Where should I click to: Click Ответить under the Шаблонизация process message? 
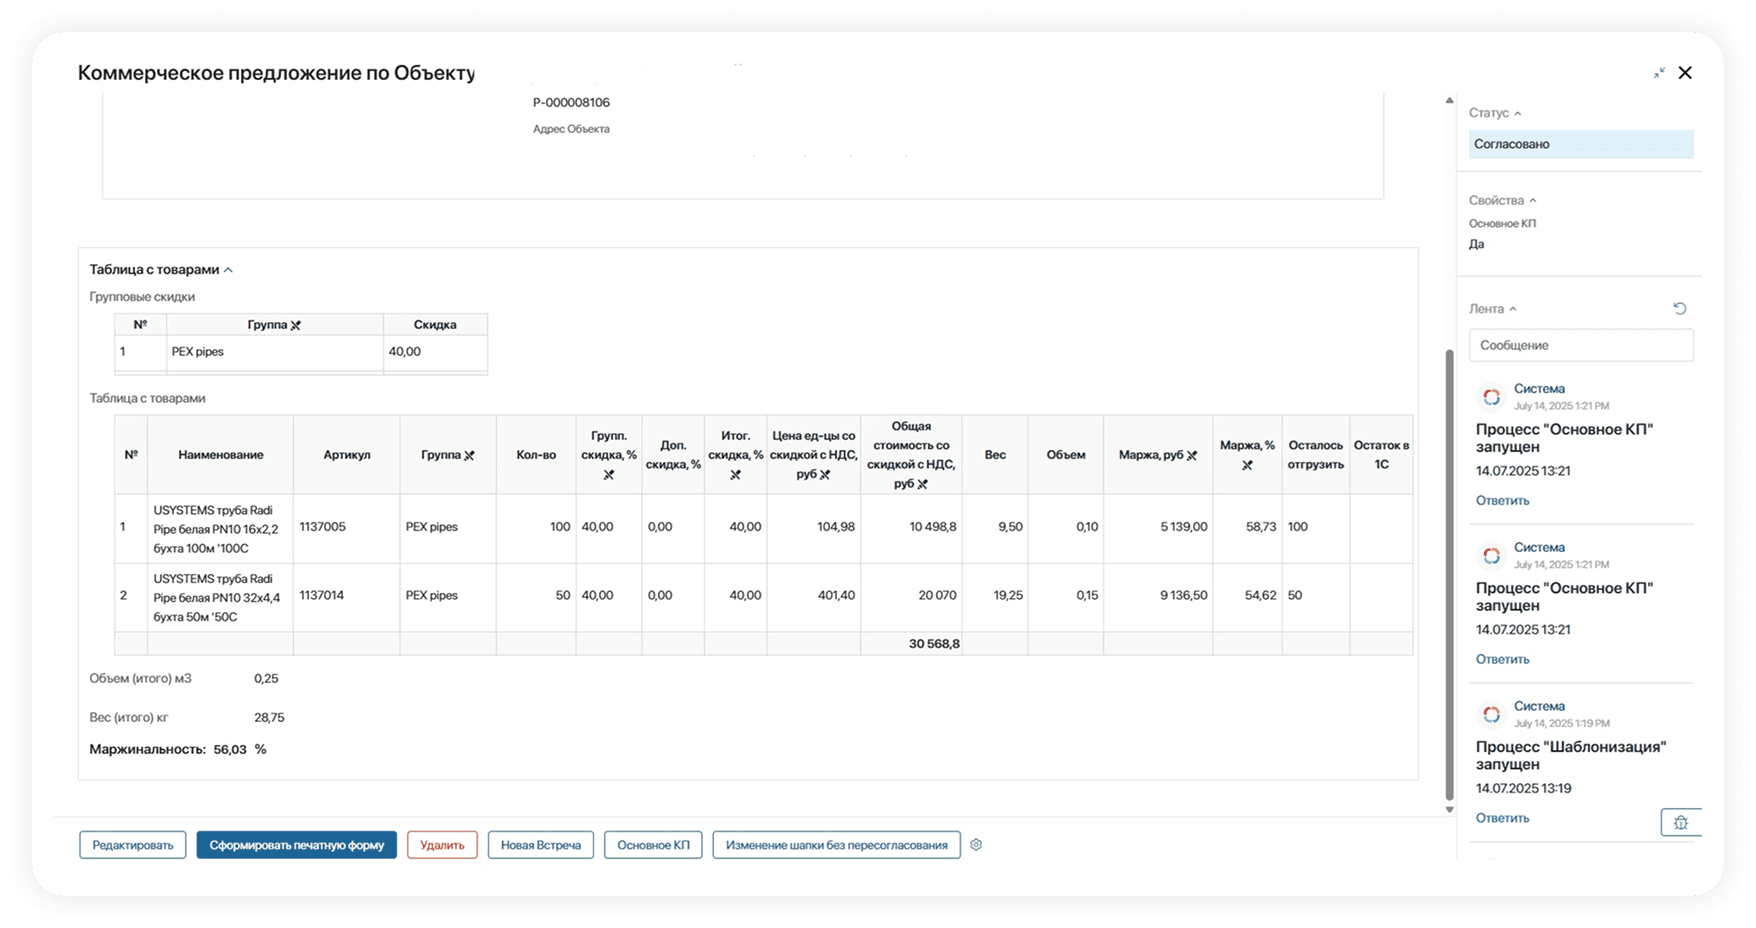tap(1502, 818)
